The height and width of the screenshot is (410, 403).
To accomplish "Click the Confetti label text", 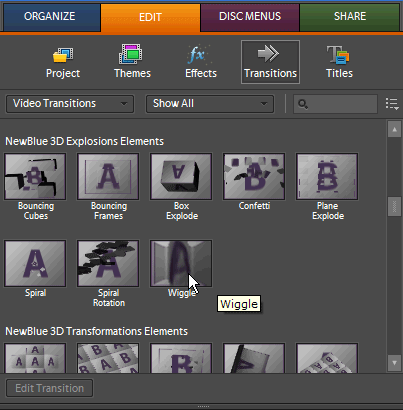I will tap(254, 206).
